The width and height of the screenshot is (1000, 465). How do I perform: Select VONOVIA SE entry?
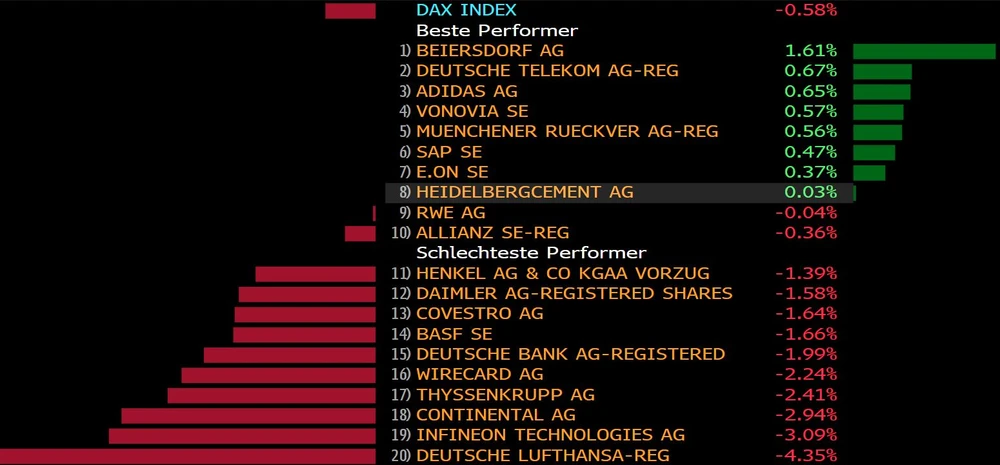[472, 111]
